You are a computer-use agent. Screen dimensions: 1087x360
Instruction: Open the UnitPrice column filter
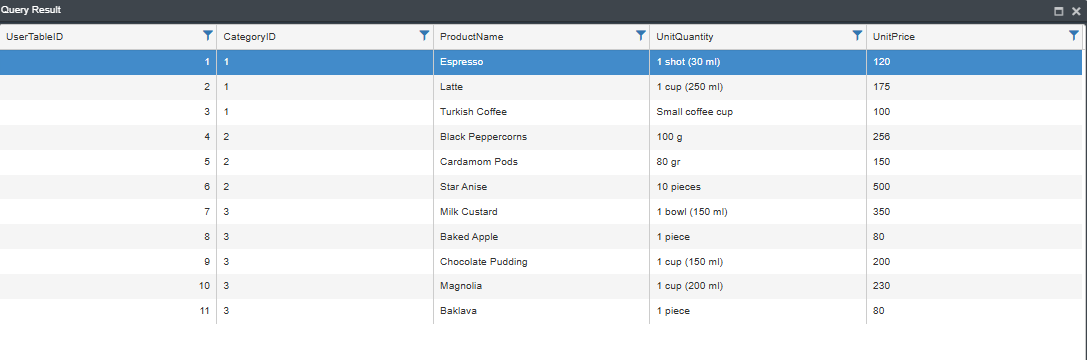[1074, 36]
